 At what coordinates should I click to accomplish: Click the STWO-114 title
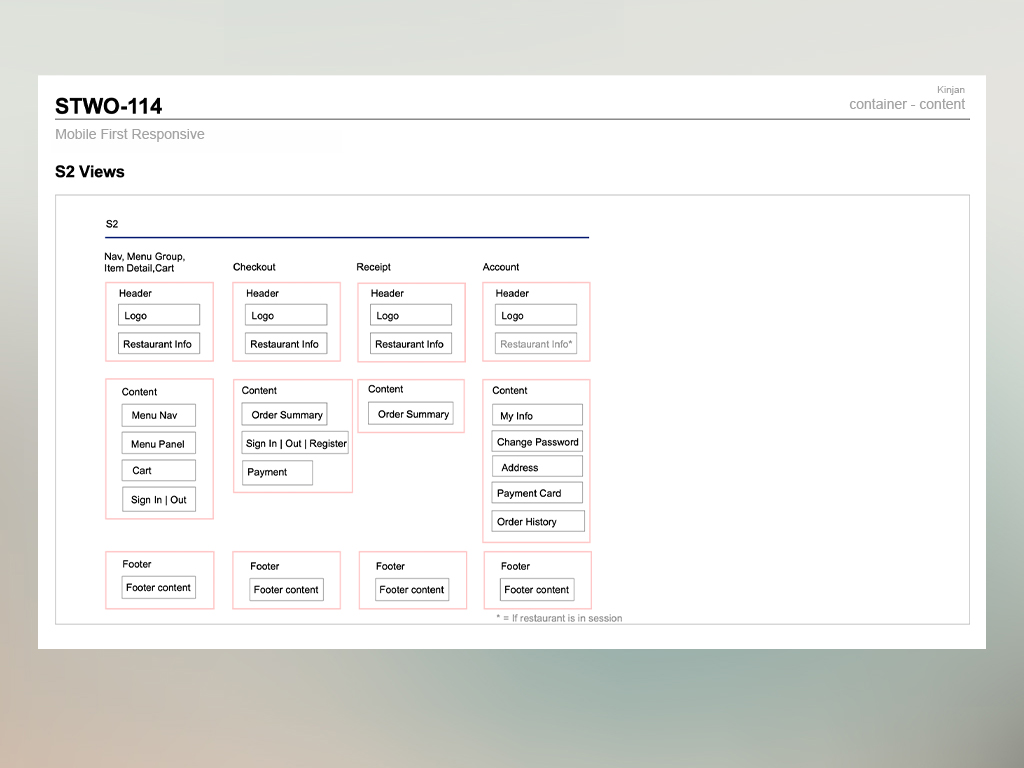(x=108, y=106)
